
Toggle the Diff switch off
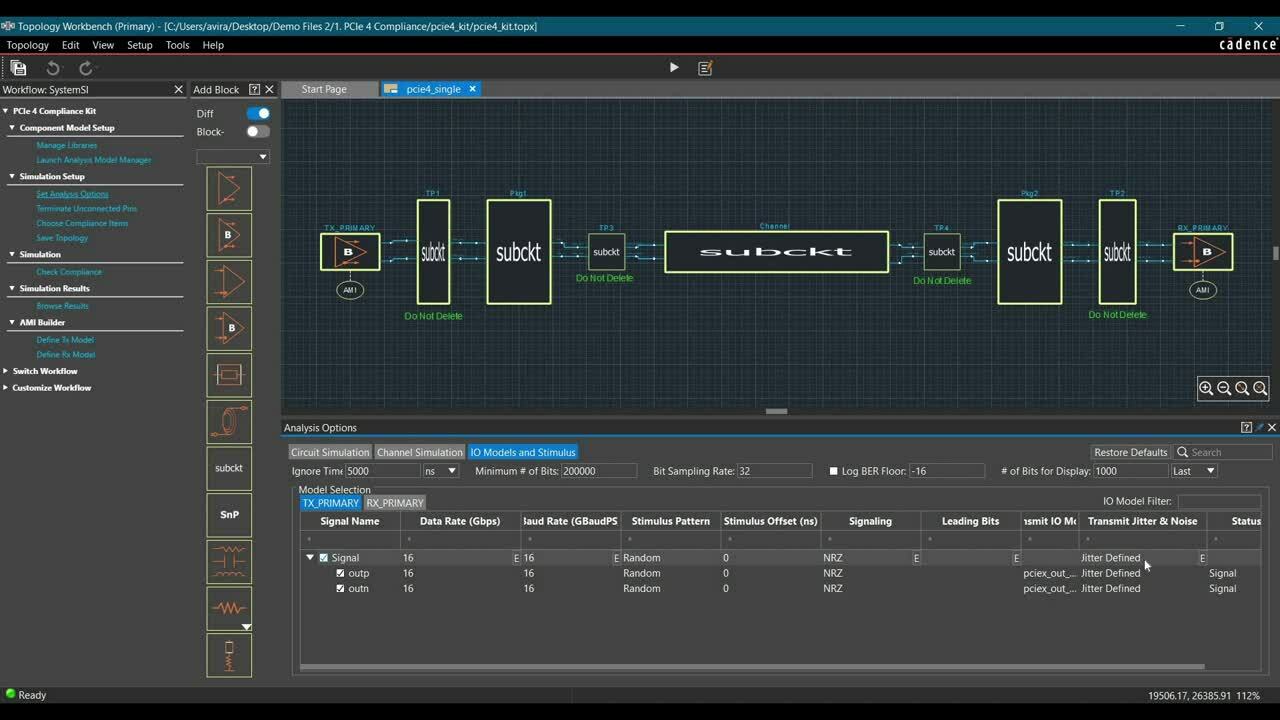[x=258, y=113]
